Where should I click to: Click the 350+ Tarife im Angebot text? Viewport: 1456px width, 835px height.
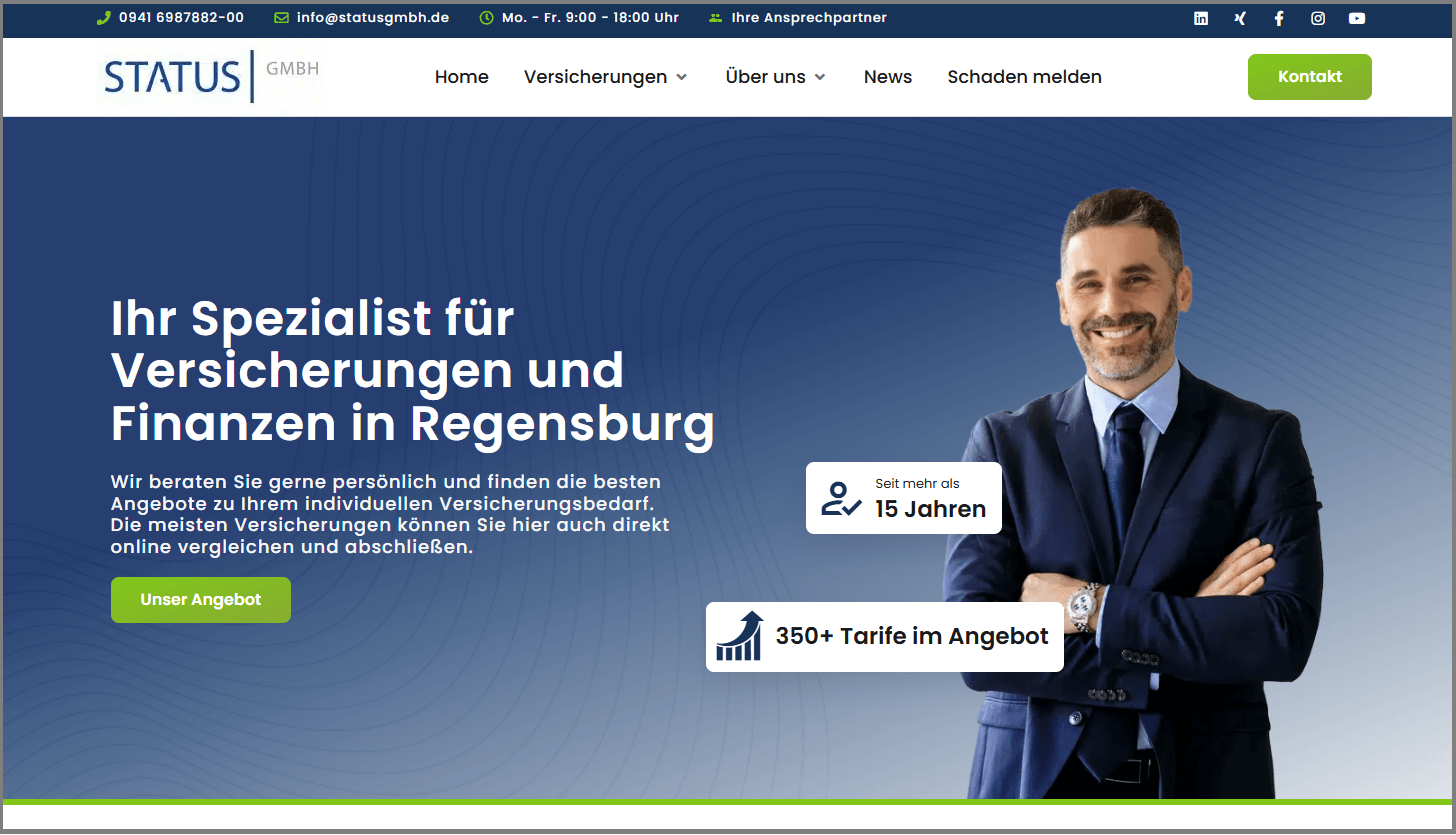(x=912, y=636)
